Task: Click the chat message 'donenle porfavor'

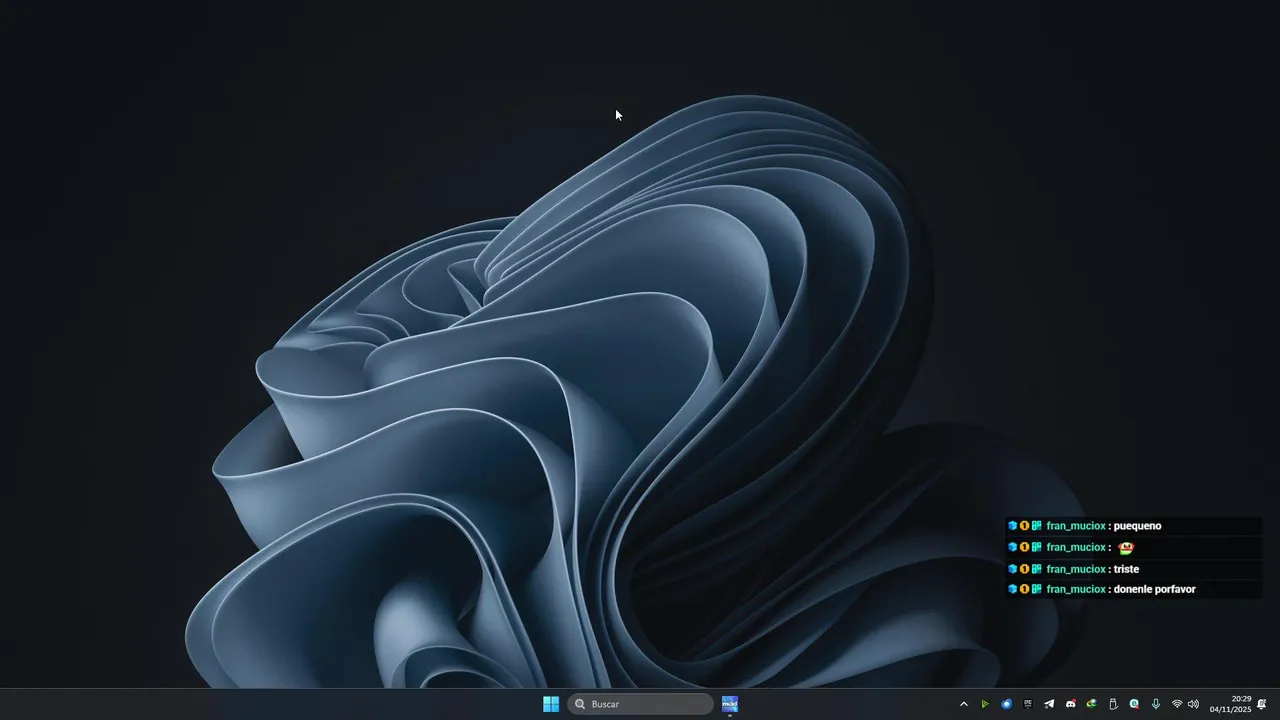Action: coord(1154,589)
